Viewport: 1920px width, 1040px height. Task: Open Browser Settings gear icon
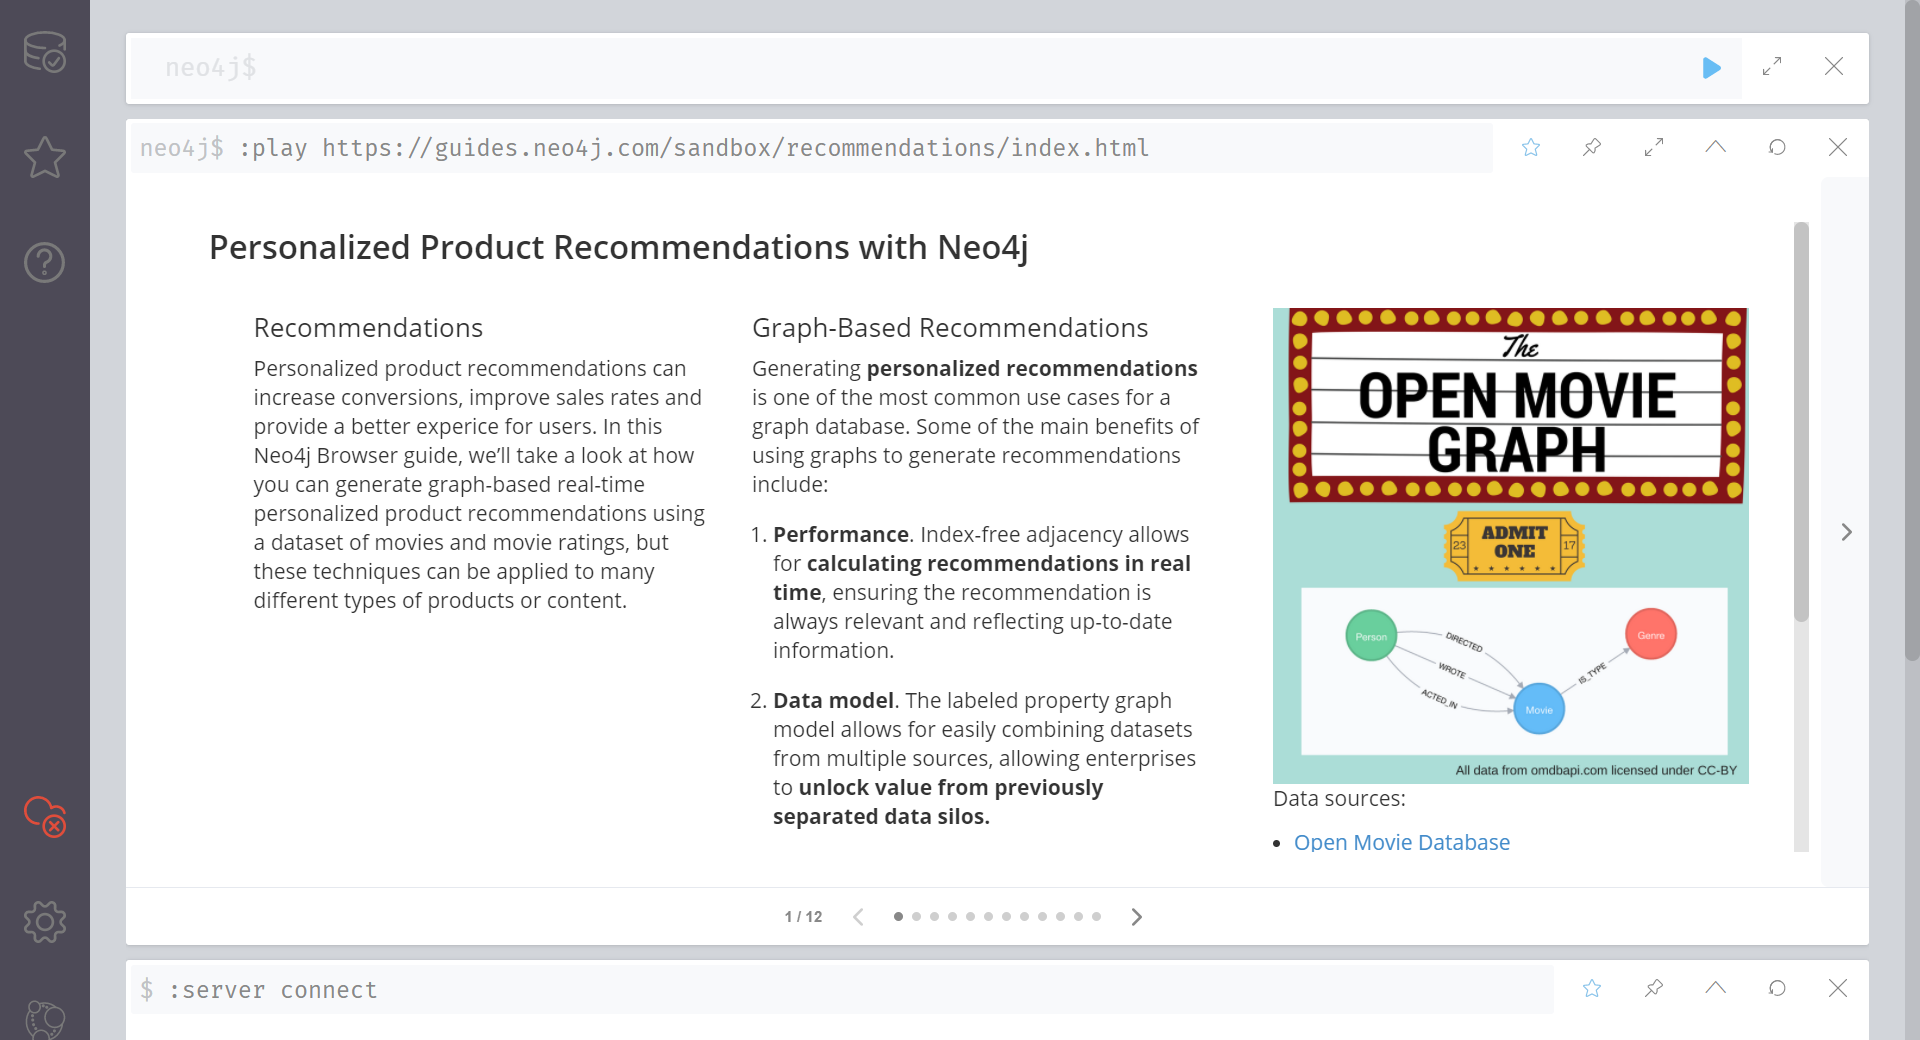[x=44, y=921]
